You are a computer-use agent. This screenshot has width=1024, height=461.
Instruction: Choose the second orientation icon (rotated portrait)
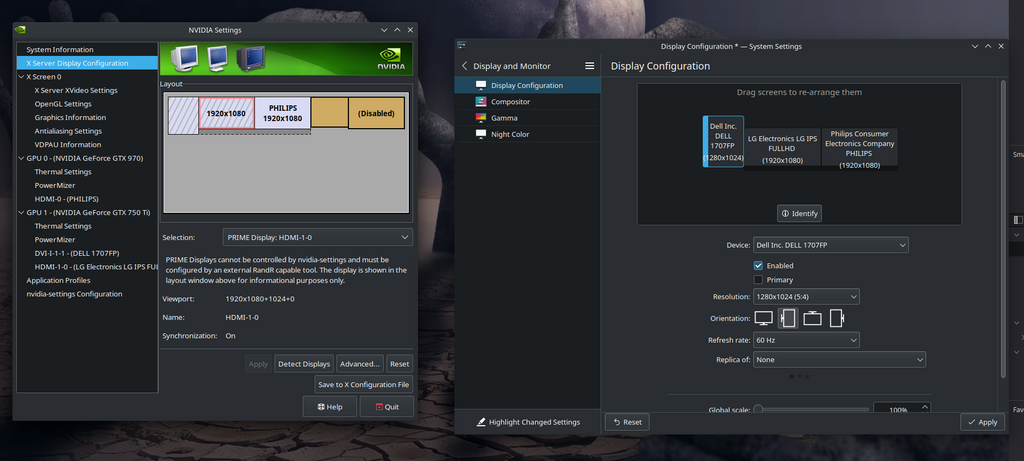788,319
